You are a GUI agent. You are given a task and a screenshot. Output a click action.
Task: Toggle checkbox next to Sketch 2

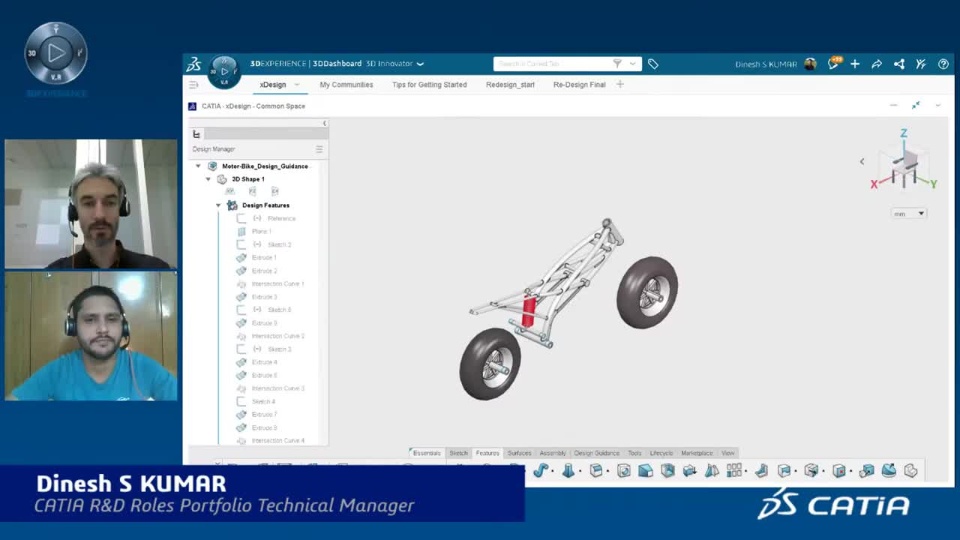point(241,244)
